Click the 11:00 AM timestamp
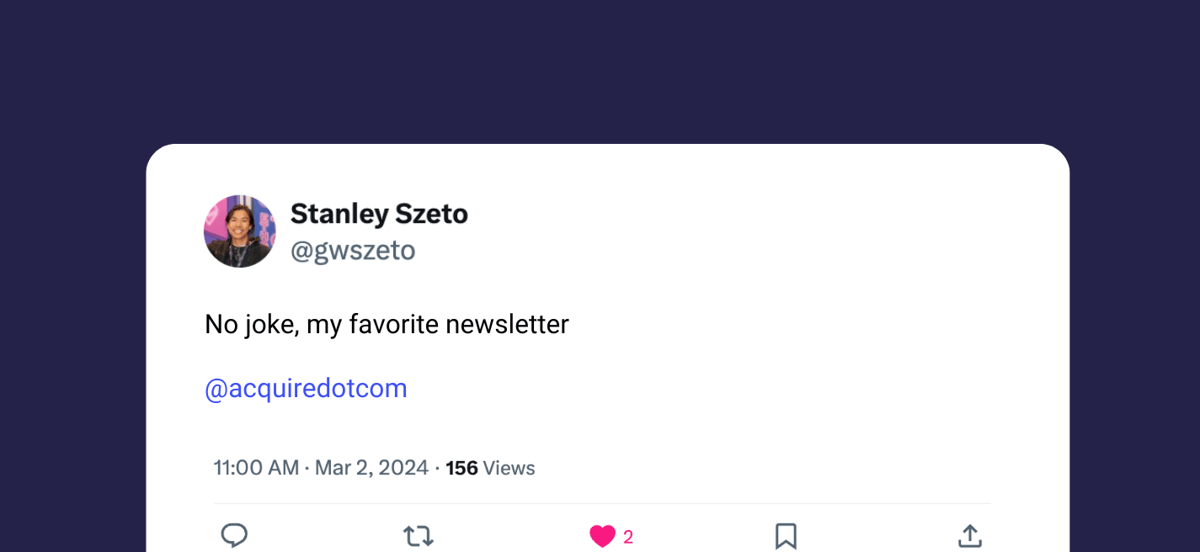 point(256,468)
